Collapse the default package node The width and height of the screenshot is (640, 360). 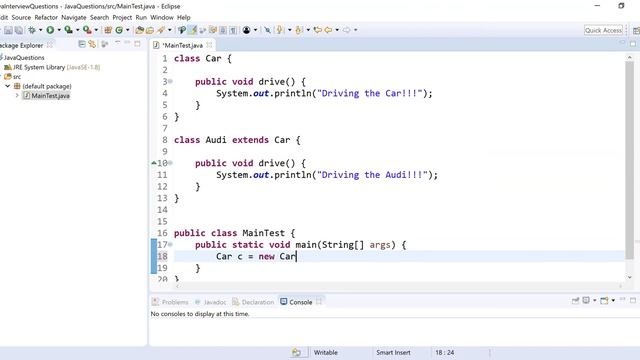pos(7,86)
